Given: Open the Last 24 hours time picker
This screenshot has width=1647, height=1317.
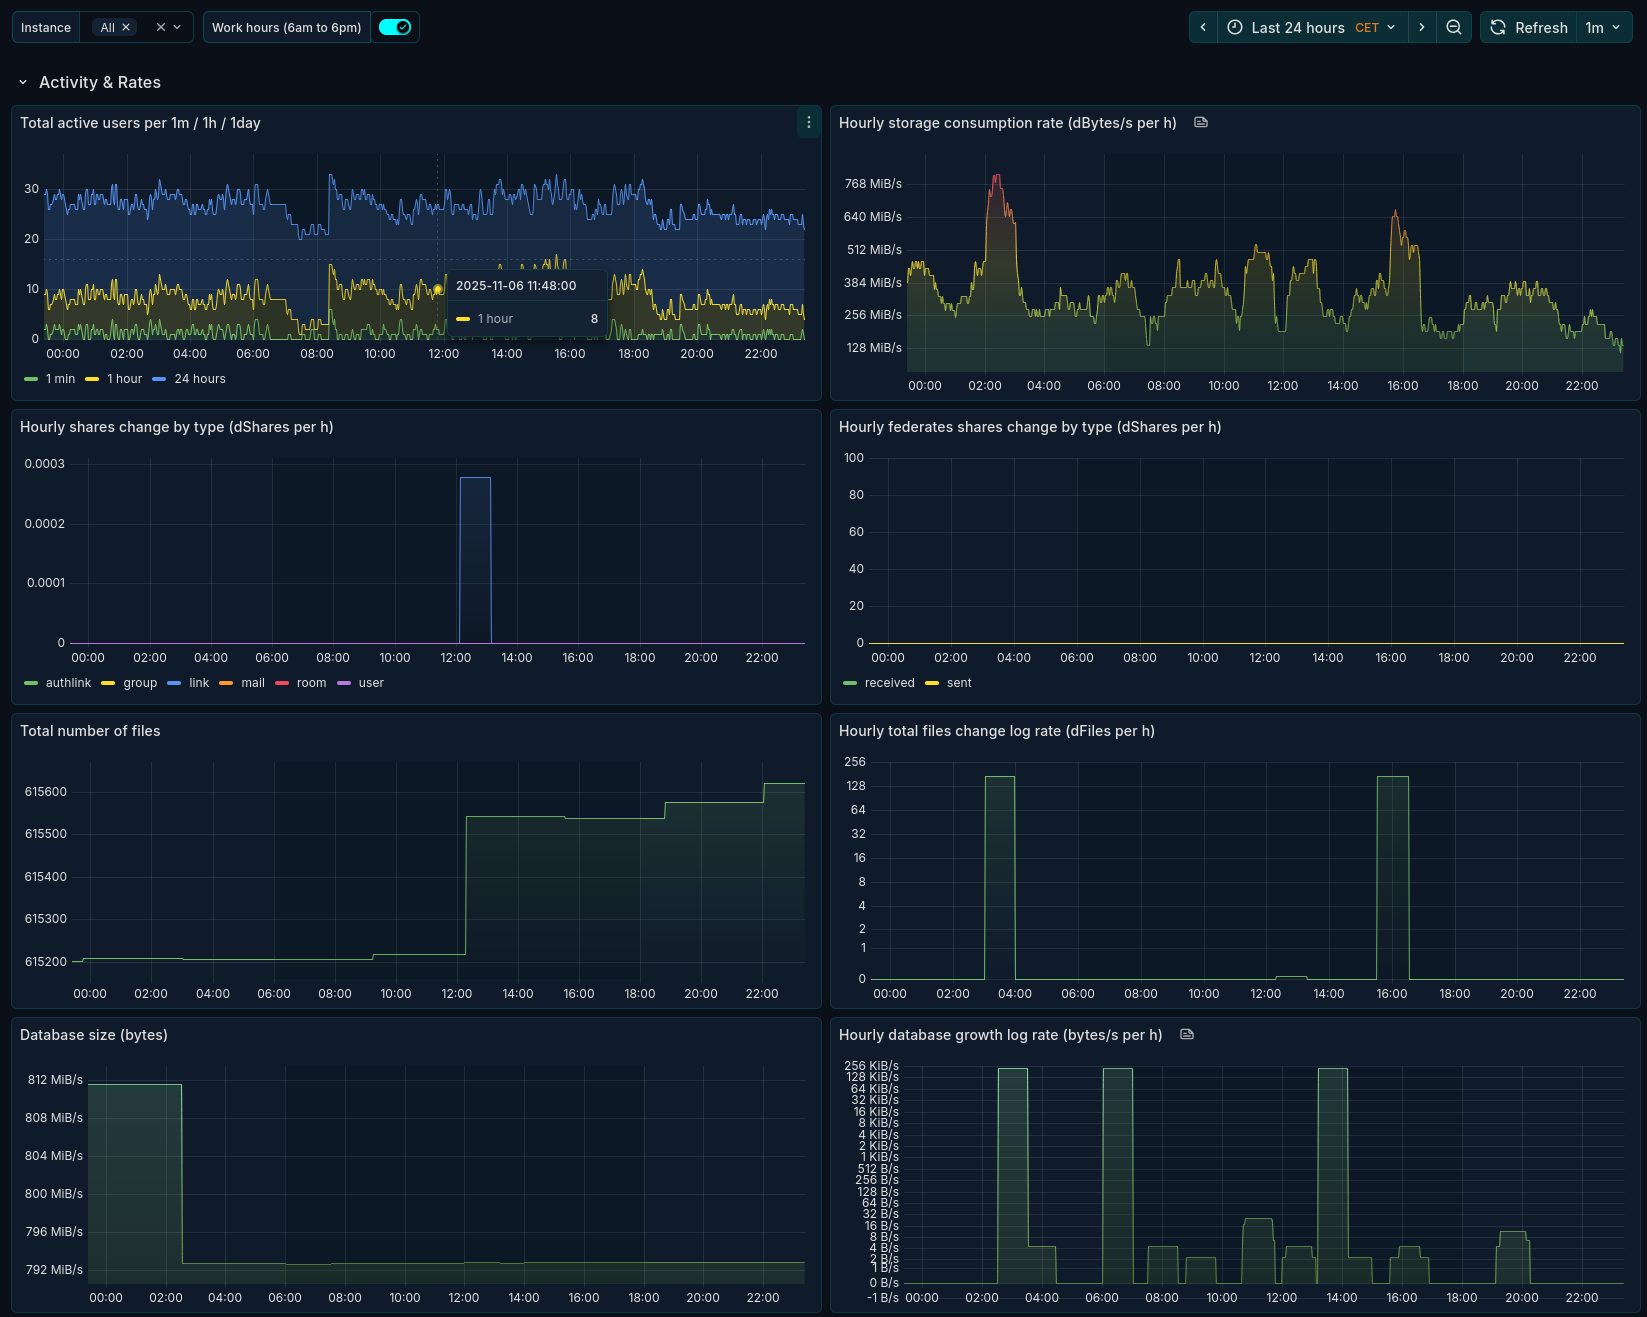Looking at the screenshot, I should tap(1312, 28).
